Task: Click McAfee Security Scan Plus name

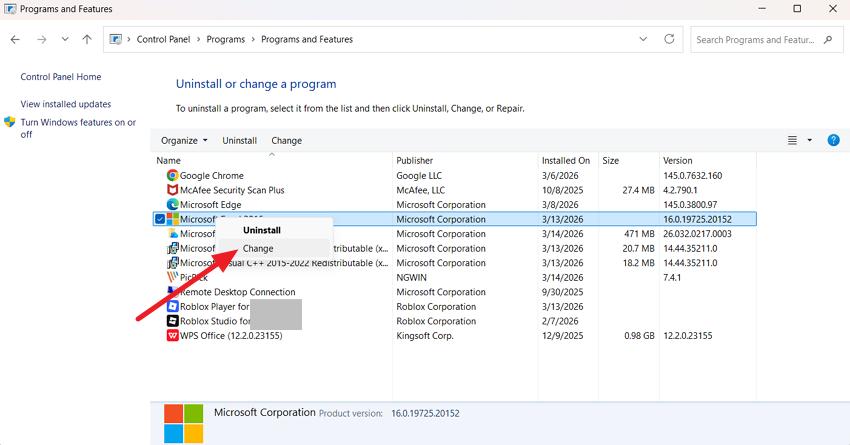Action: tap(232, 190)
